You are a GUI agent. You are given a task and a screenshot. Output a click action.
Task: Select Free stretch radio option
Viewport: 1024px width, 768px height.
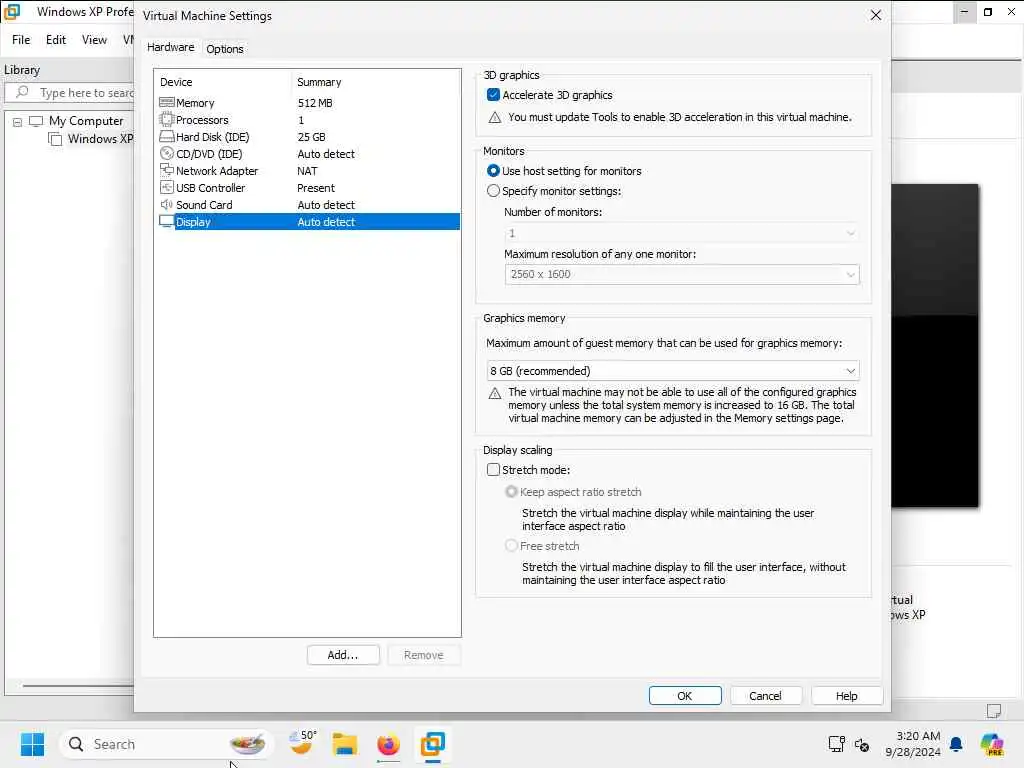(x=511, y=545)
